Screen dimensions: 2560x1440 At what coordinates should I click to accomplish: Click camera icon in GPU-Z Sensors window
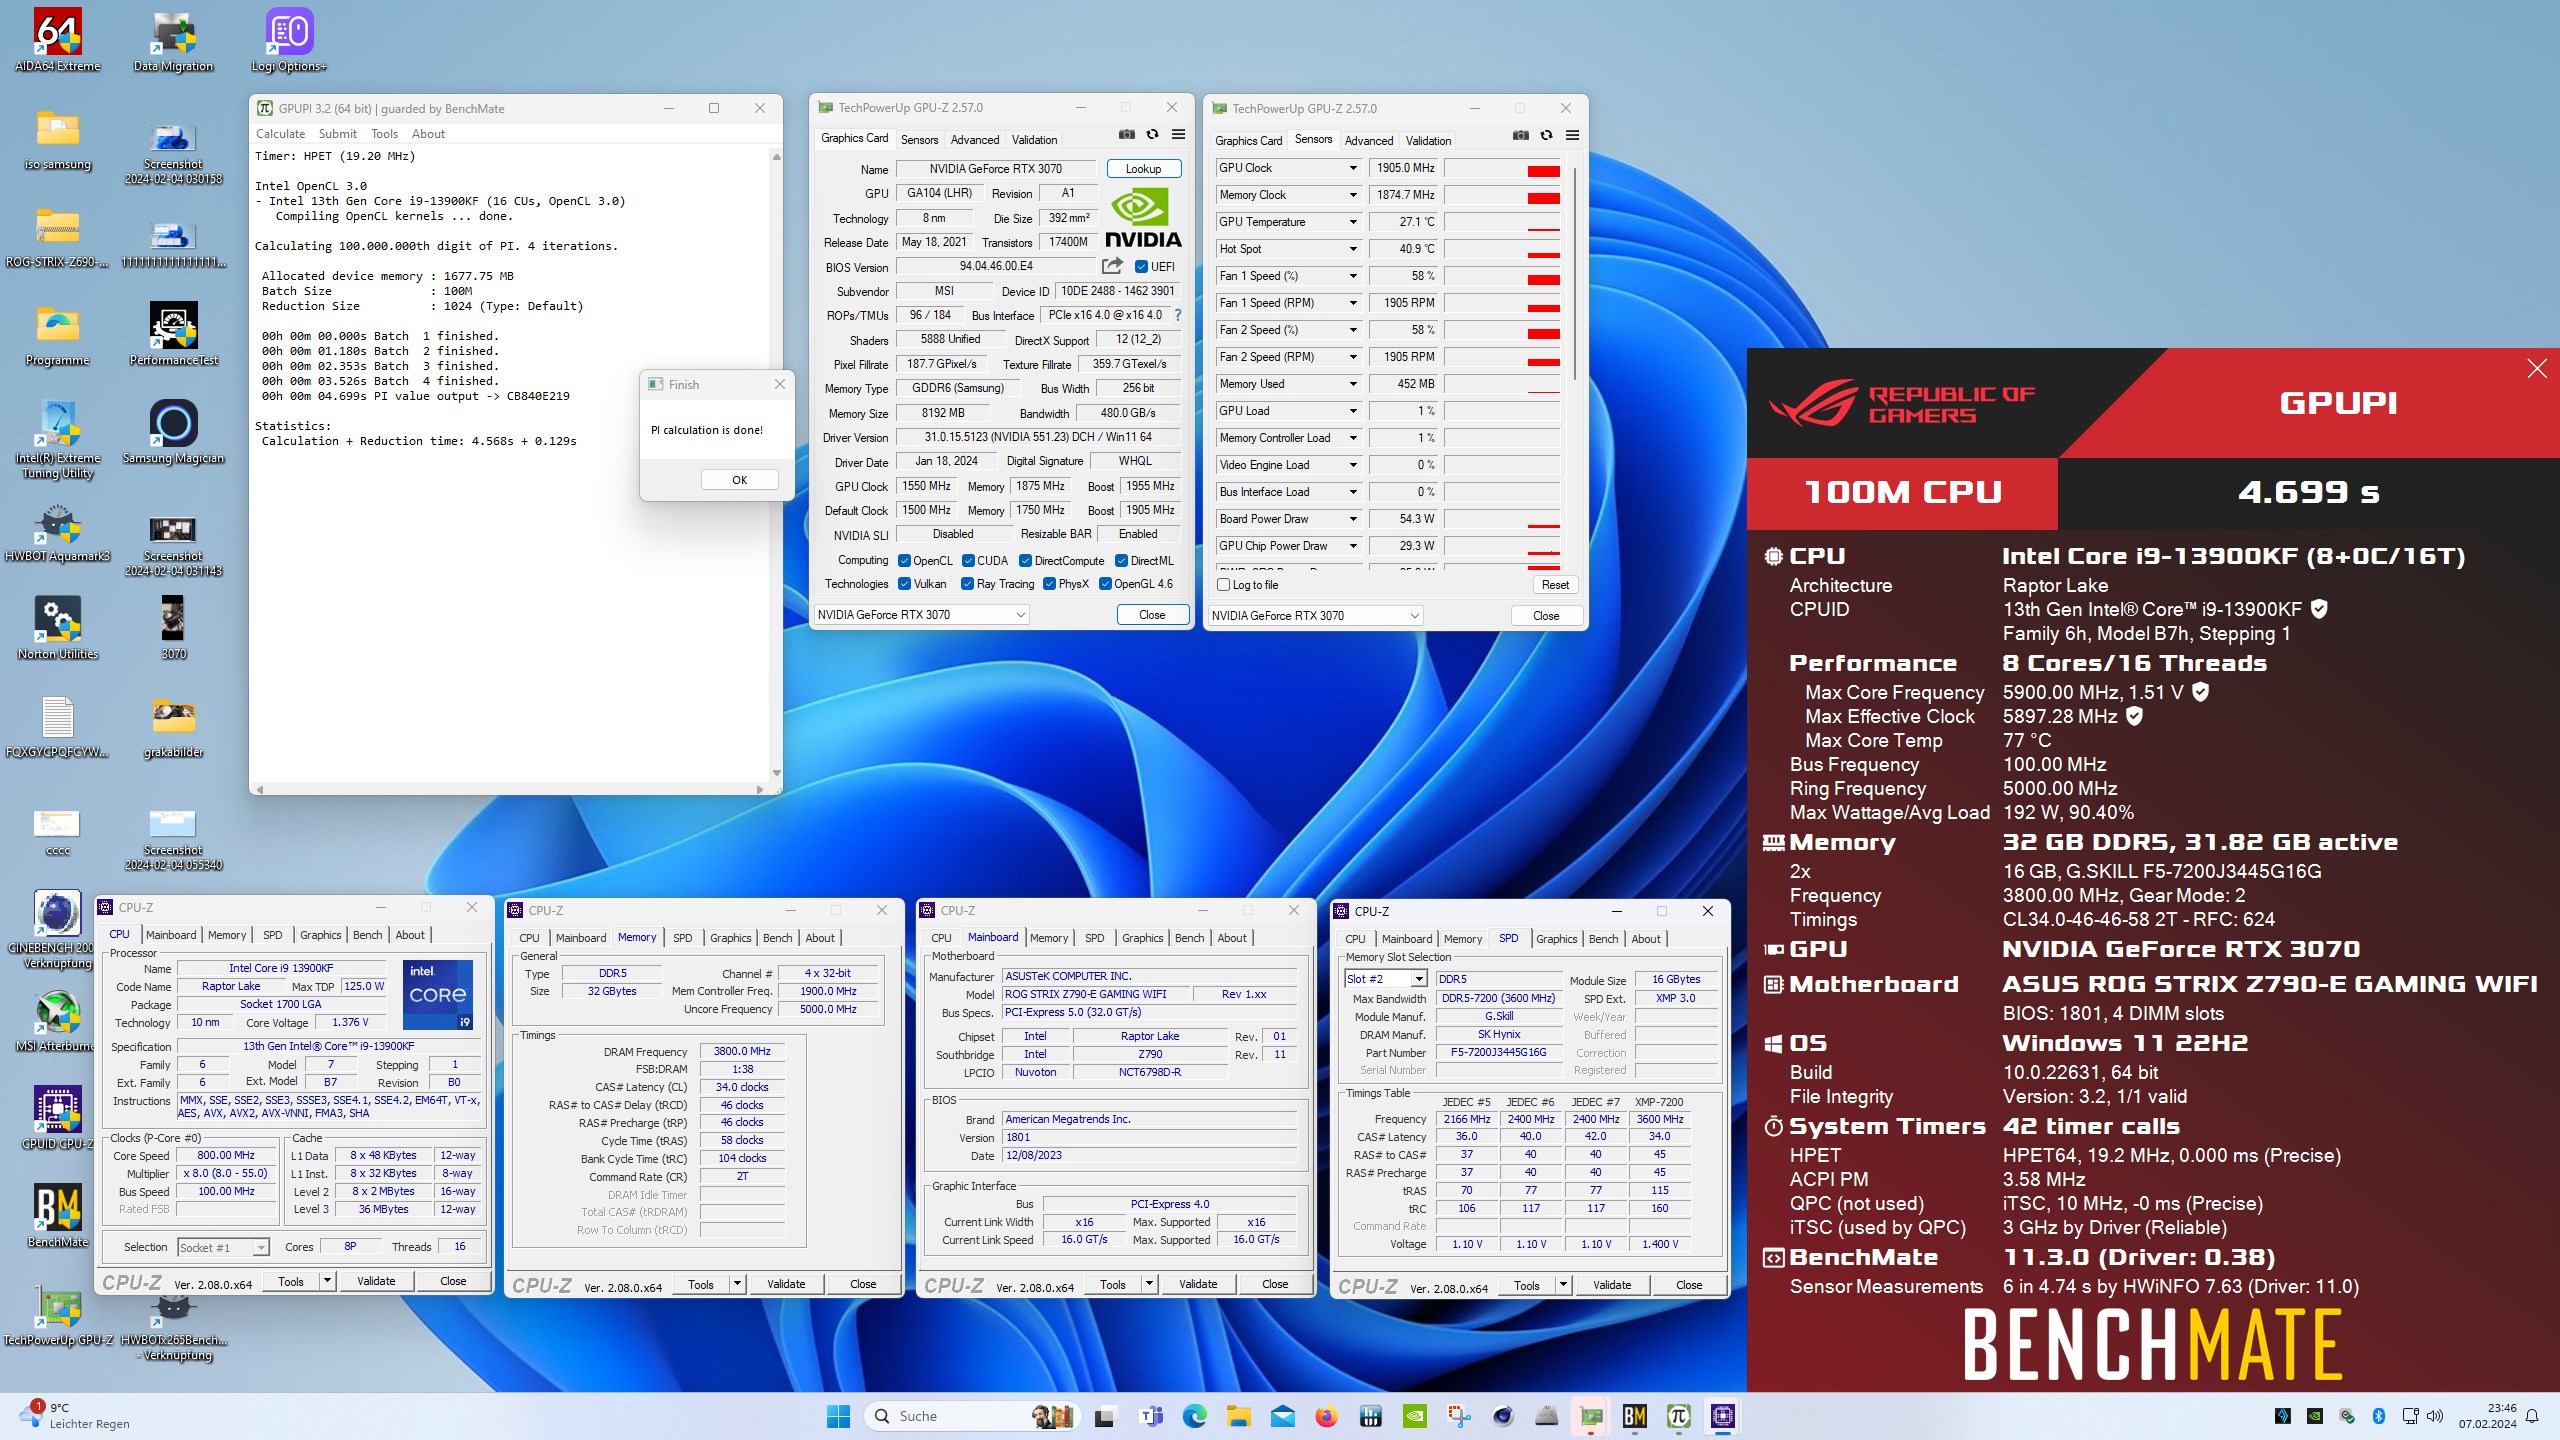coord(1521,136)
